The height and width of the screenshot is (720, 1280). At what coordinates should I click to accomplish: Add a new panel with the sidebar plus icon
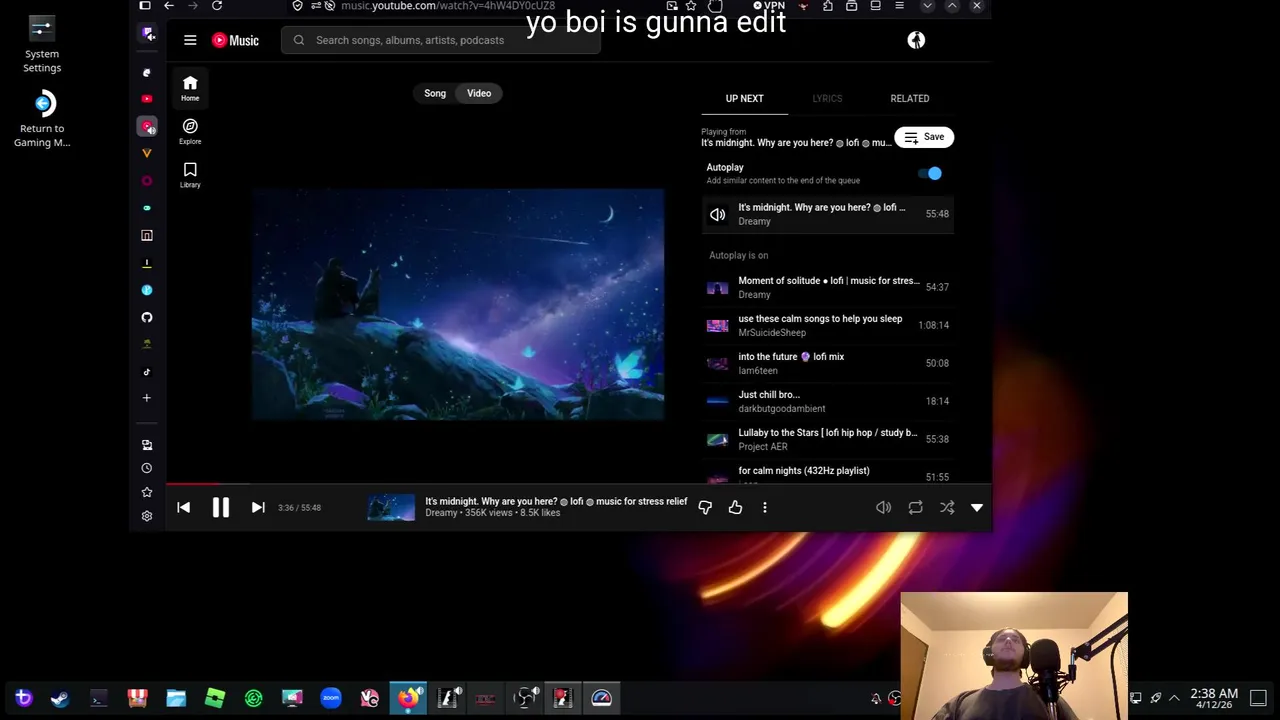click(x=147, y=398)
